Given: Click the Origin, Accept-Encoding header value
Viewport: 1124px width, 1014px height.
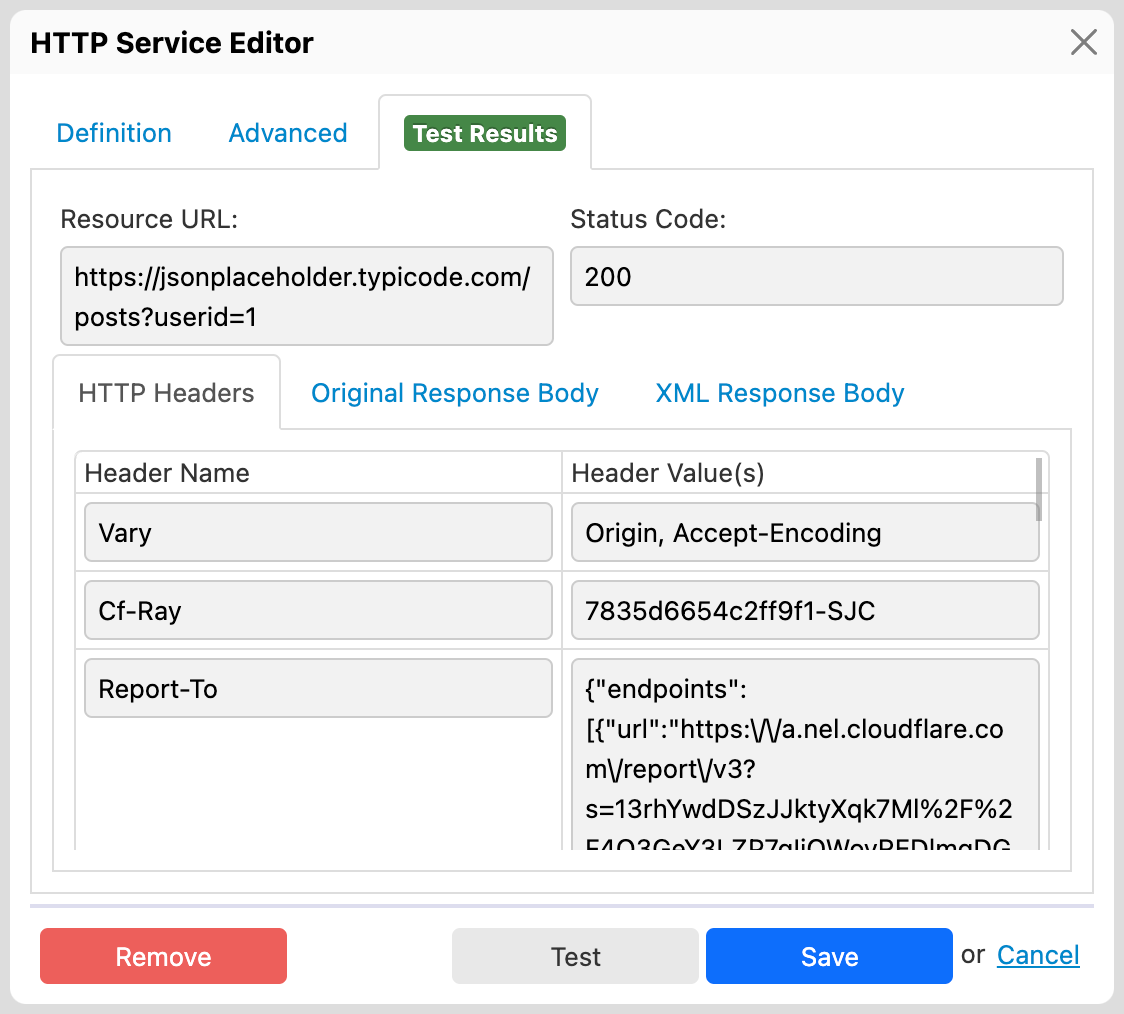Looking at the screenshot, I should [x=805, y=532].
